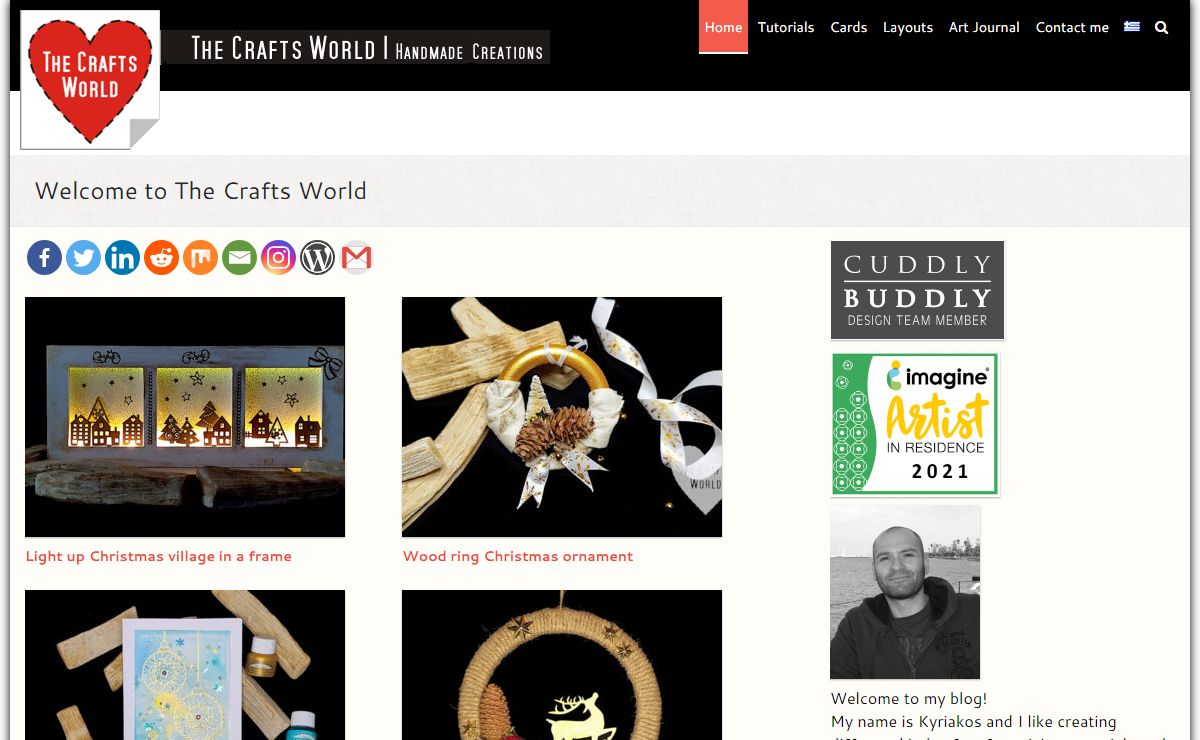Image resolution: width=1200 pixels, height=740 pixels.
Task: Click the WordPress share icon
Action: (x=317, y=258)
